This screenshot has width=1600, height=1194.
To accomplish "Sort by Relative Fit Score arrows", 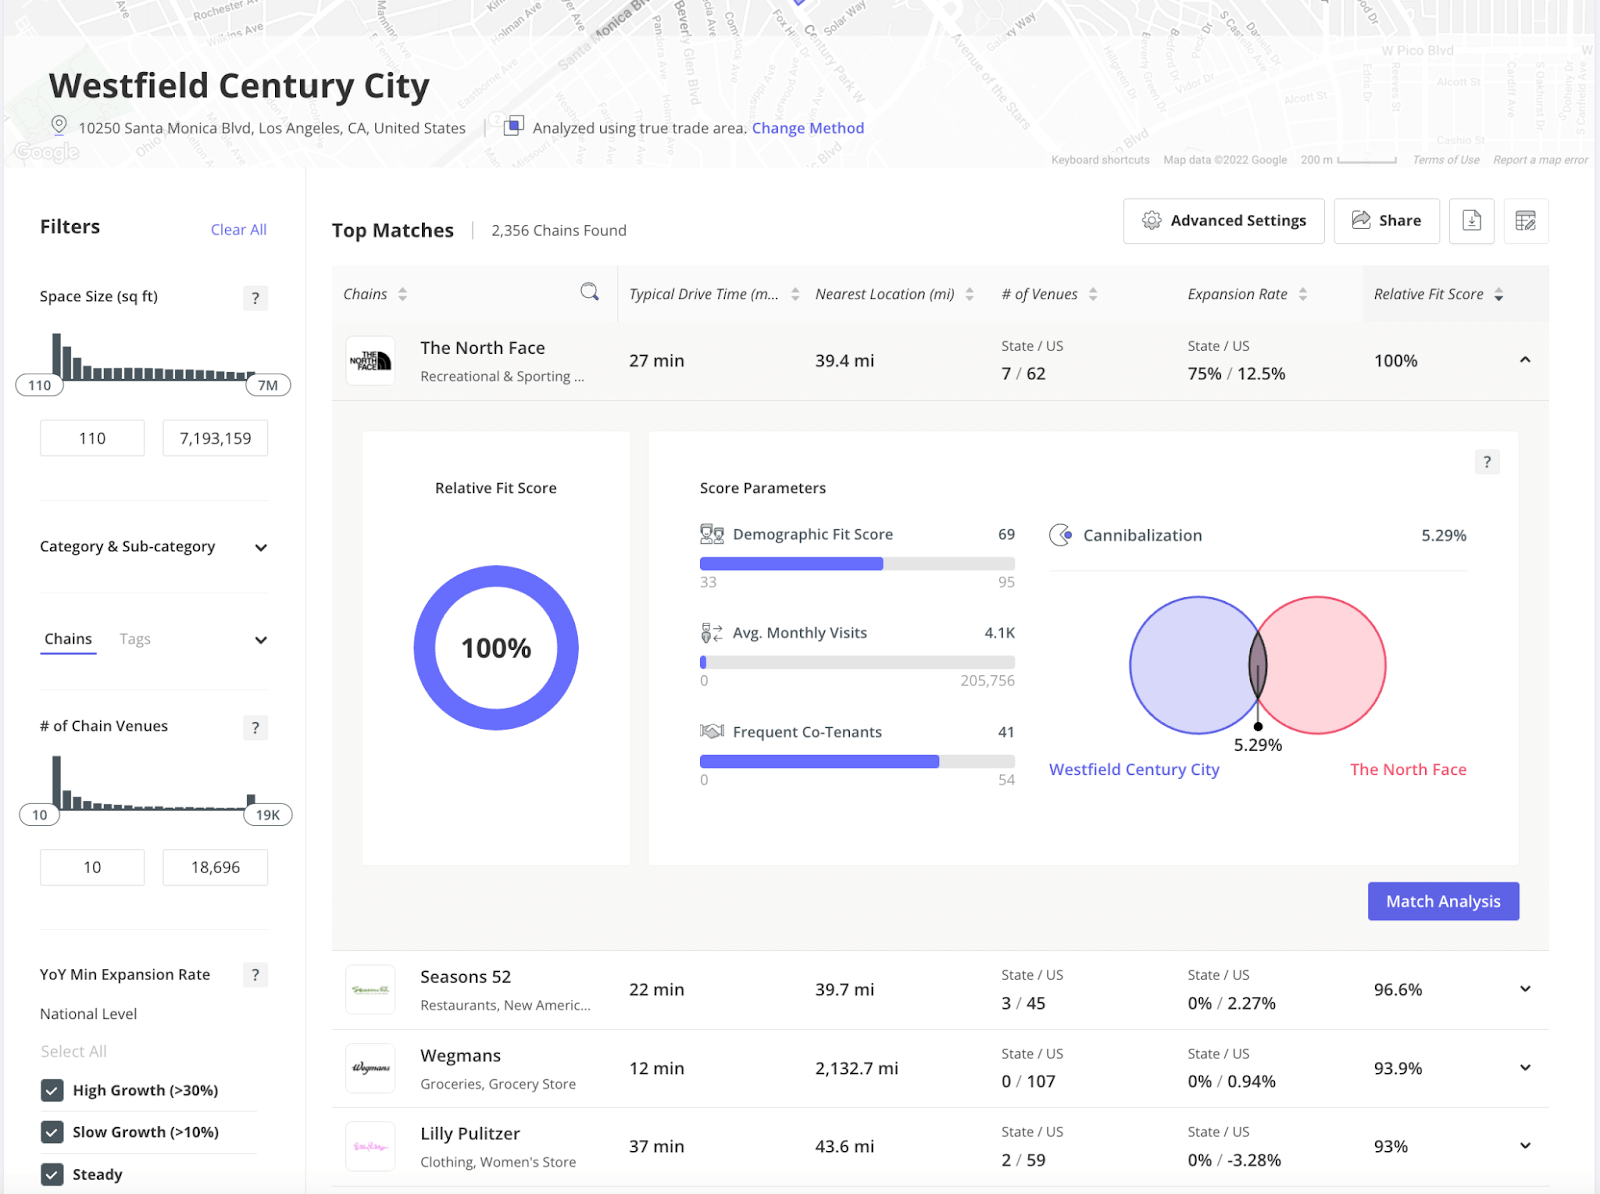I will [x=1498, y=294].
